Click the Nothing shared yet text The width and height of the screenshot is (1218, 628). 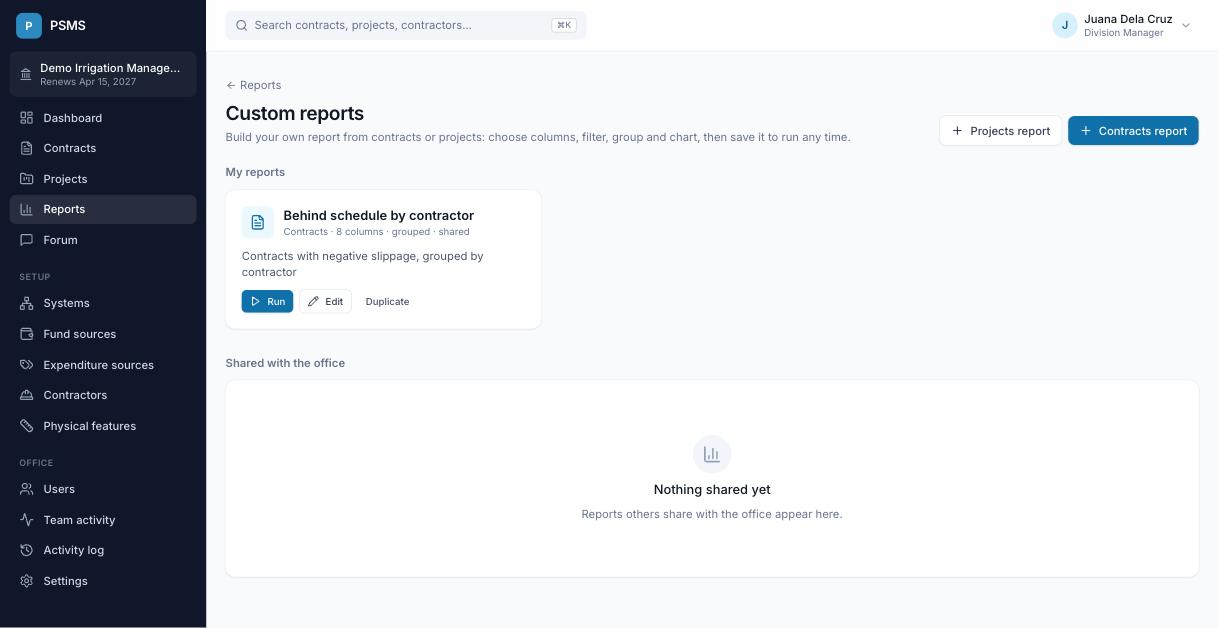pyautogui.click(x=712, y=489)
